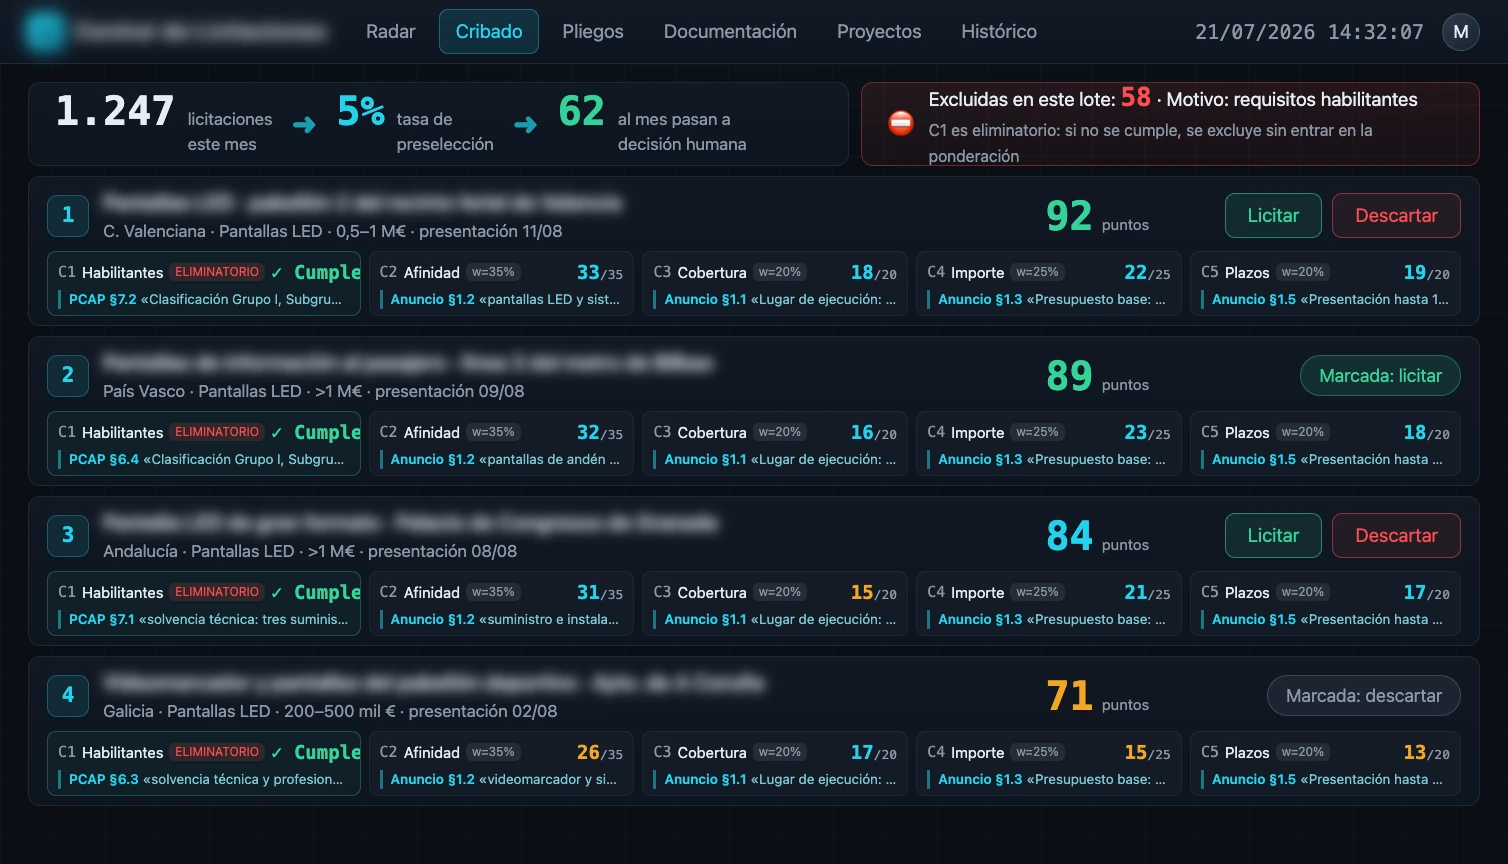Click the 71 puntos total score
Image resolution: width=1508 pixels, height=864 pixels.
click(x=1097, y=696)
